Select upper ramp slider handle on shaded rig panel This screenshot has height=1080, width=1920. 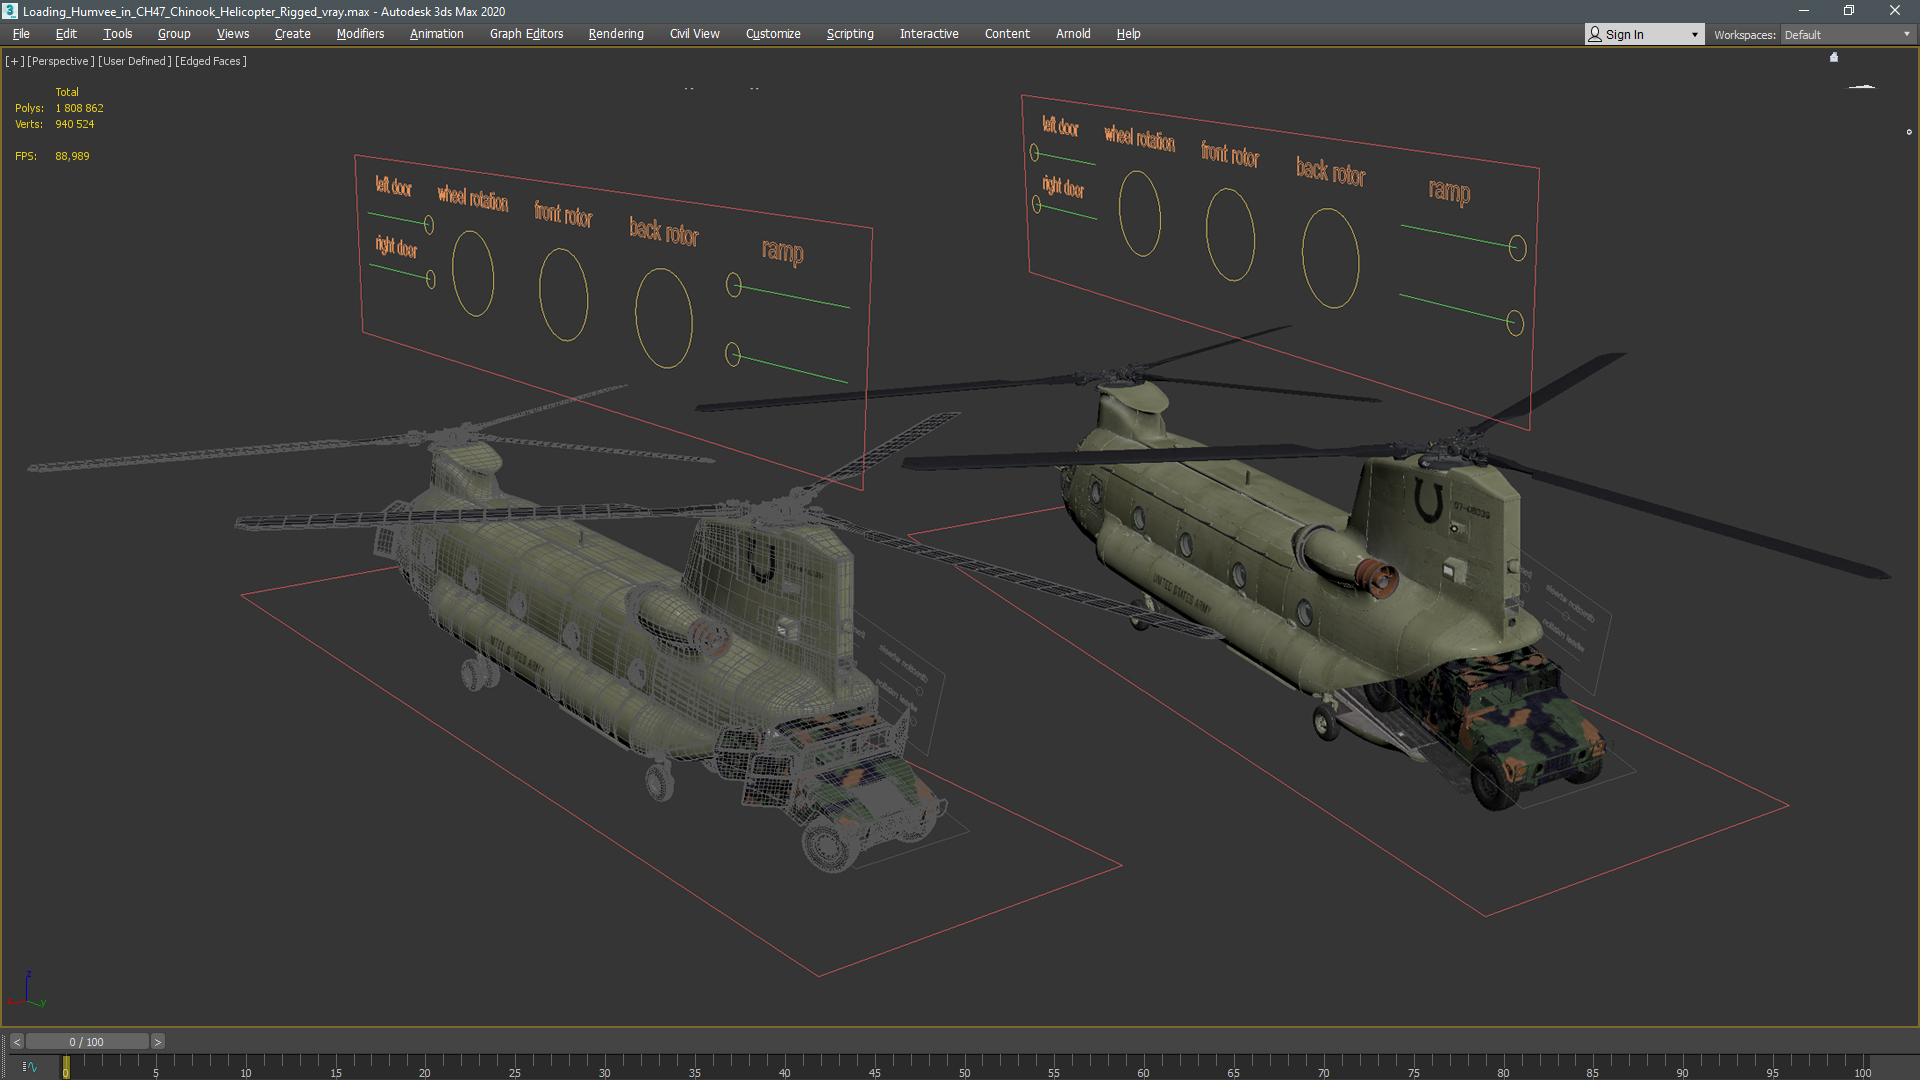click(1518, 247)
